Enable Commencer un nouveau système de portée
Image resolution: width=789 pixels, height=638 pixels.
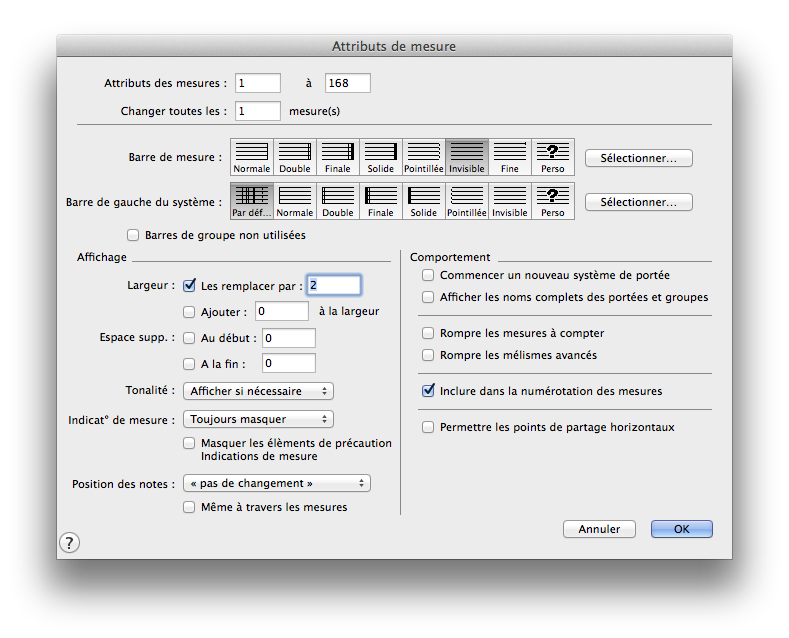point(428,275)
